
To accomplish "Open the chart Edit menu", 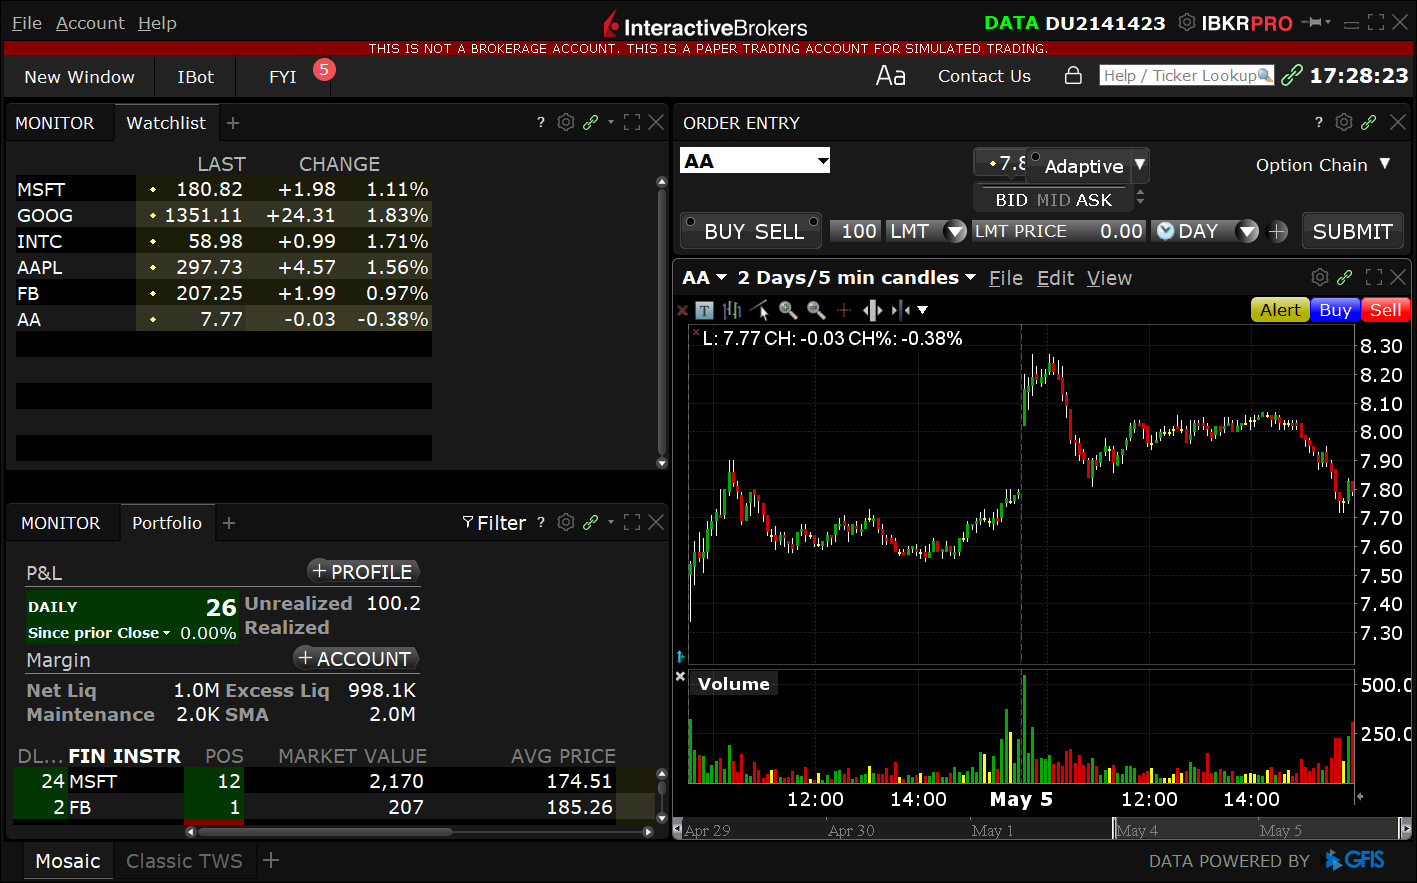I will tap(1055, 278).
